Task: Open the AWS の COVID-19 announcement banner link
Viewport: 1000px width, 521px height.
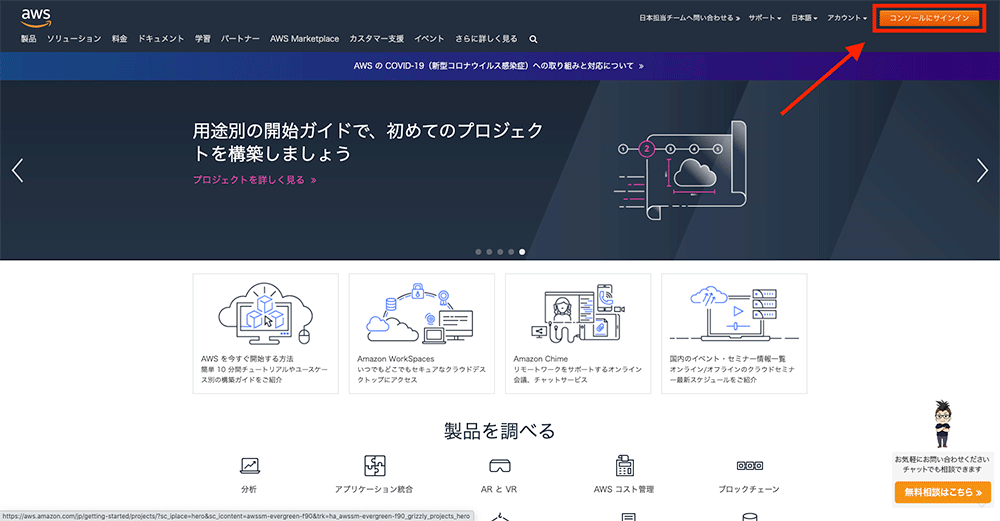Action: point(499,66)
